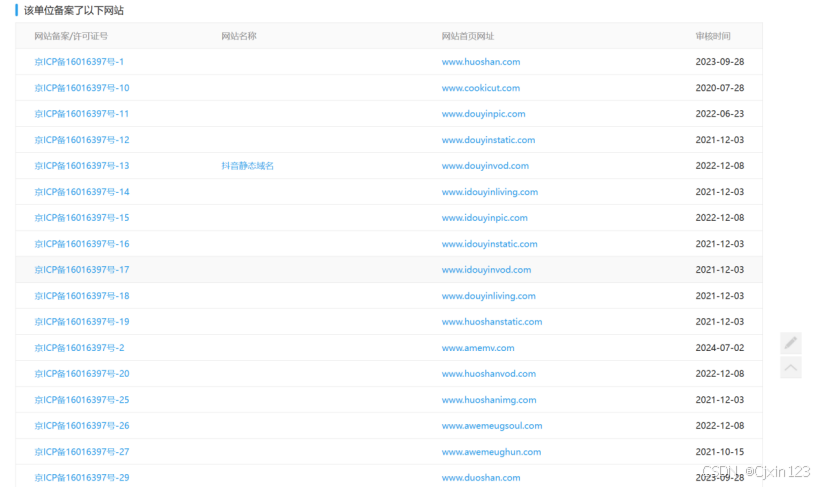Image resolution: width=830 pixels, height=487 pixels.
Task: Open license 京ICP备16016397号-11
Action: click(82, 114)
